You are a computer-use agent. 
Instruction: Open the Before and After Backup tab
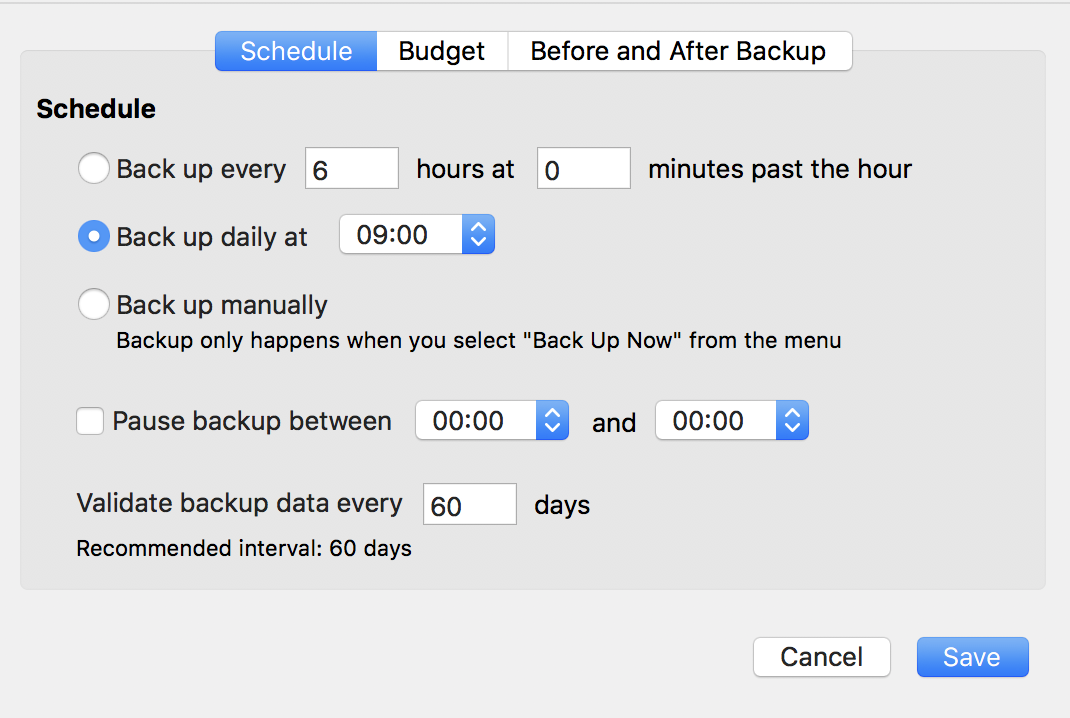tap(678, 51)
